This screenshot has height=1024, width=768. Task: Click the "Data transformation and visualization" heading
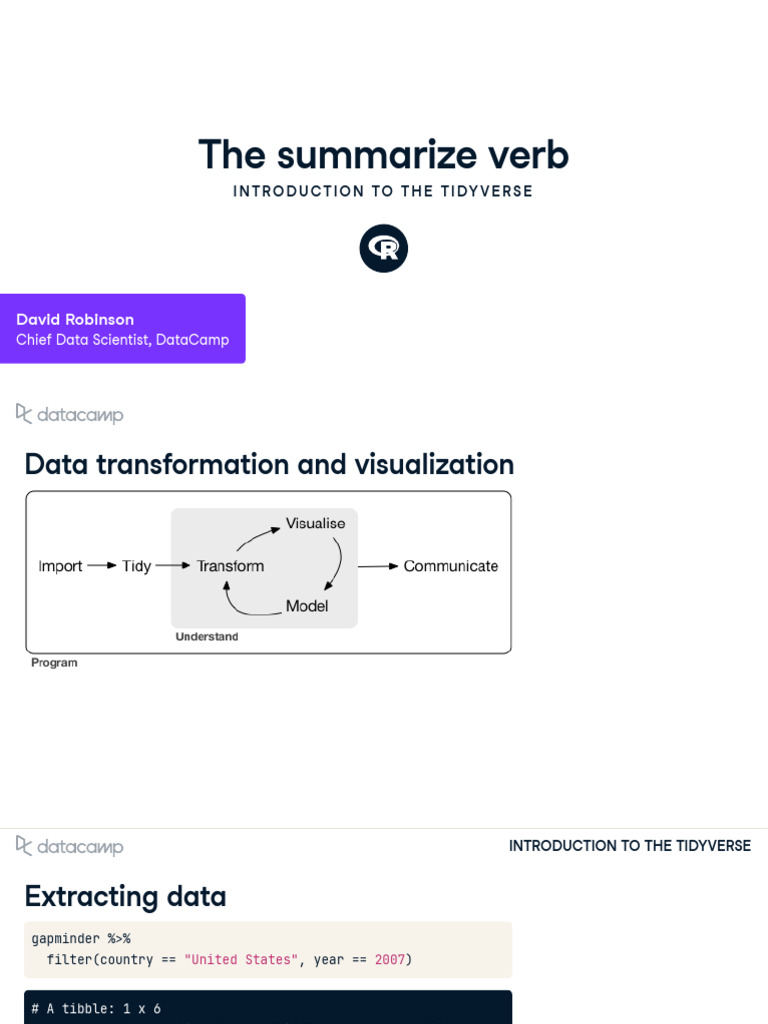point(269,464)
